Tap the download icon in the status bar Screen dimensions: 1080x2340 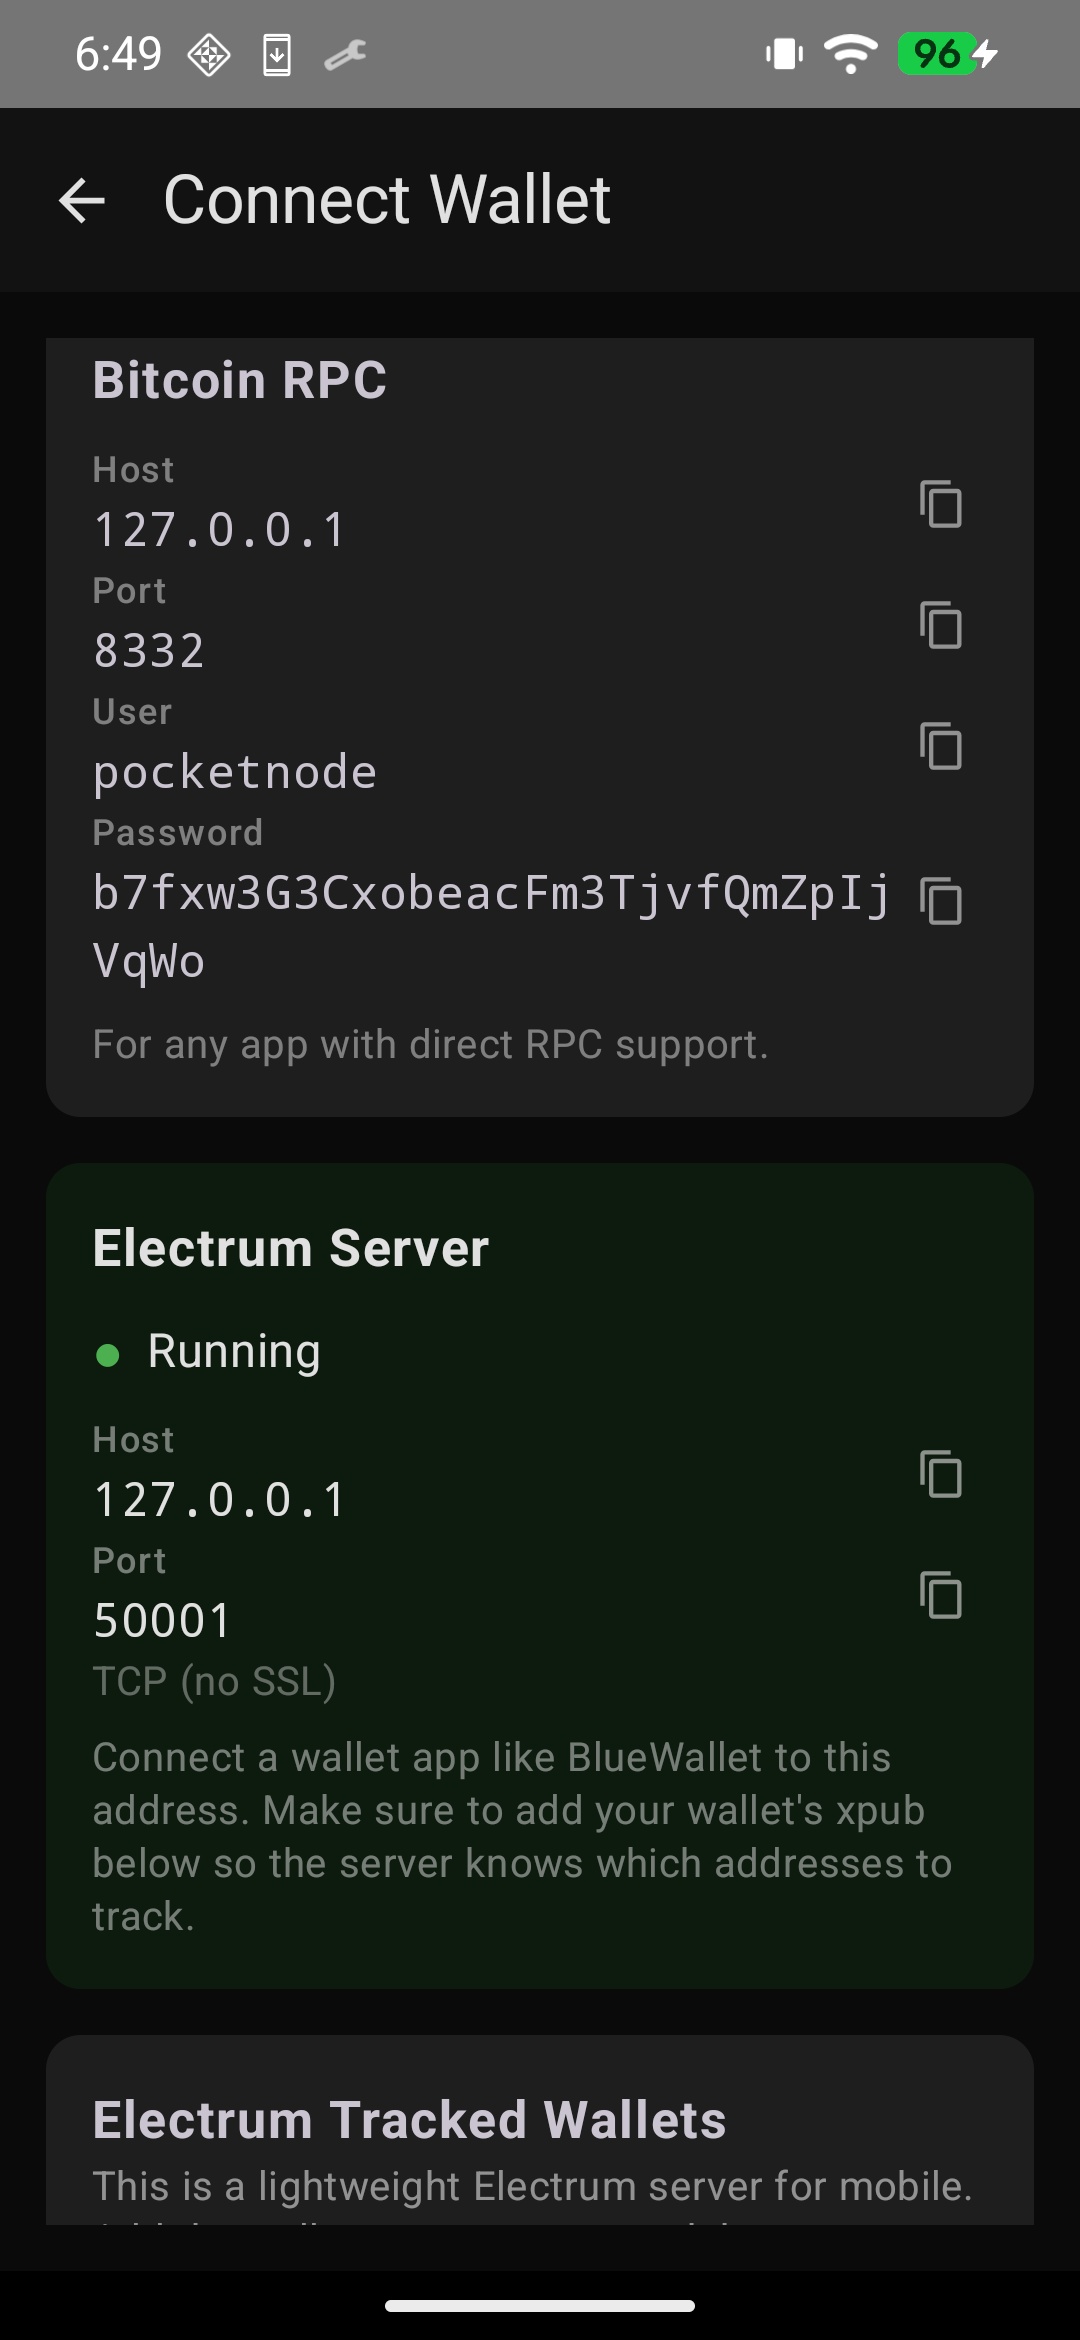[277, 54]
